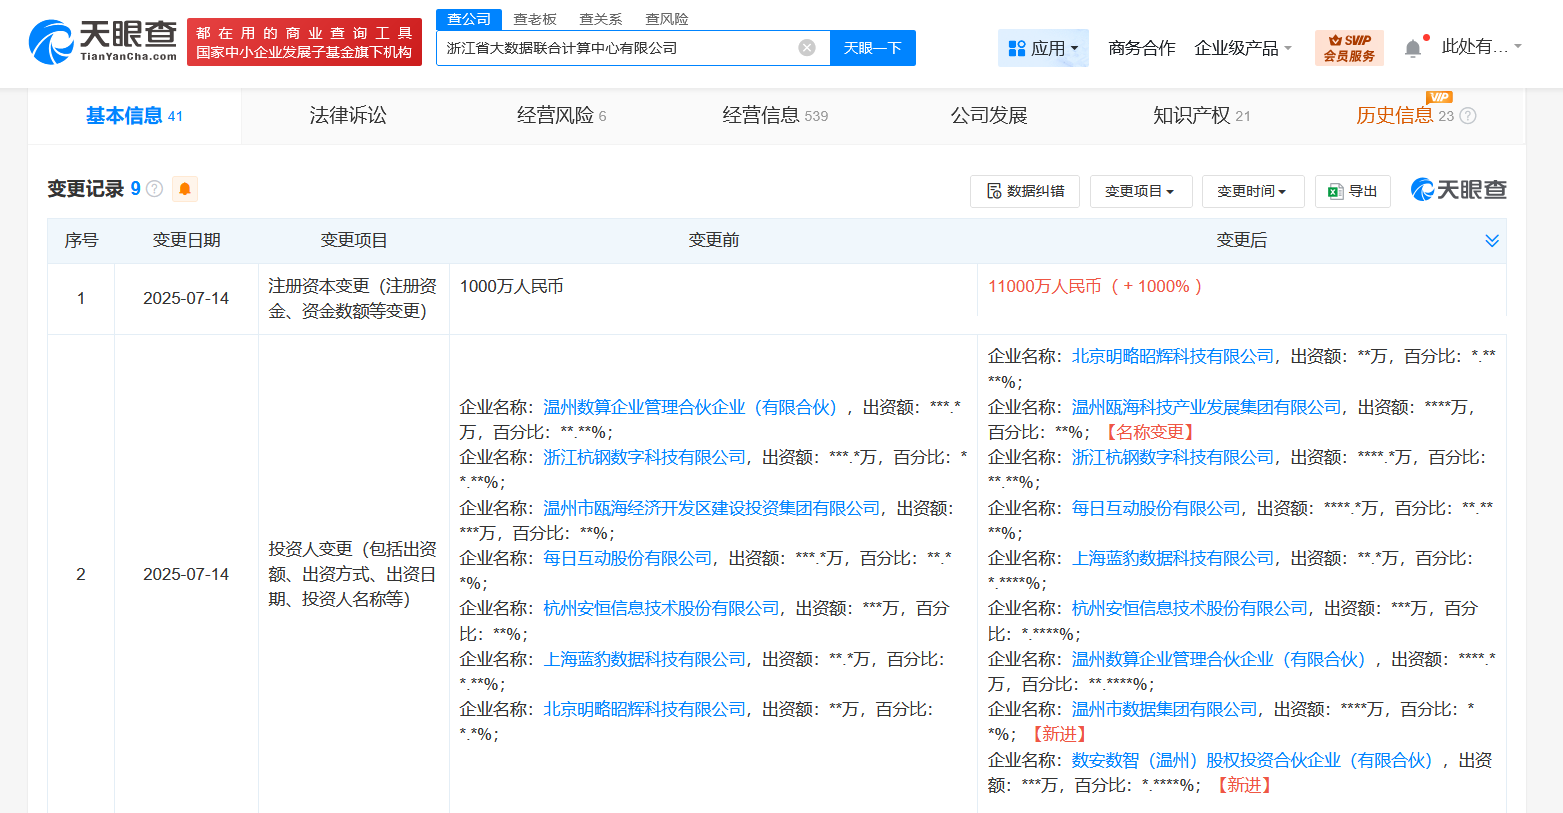Open the 应用 dropdown menu
The image size is (1563, 813).
1043,48
